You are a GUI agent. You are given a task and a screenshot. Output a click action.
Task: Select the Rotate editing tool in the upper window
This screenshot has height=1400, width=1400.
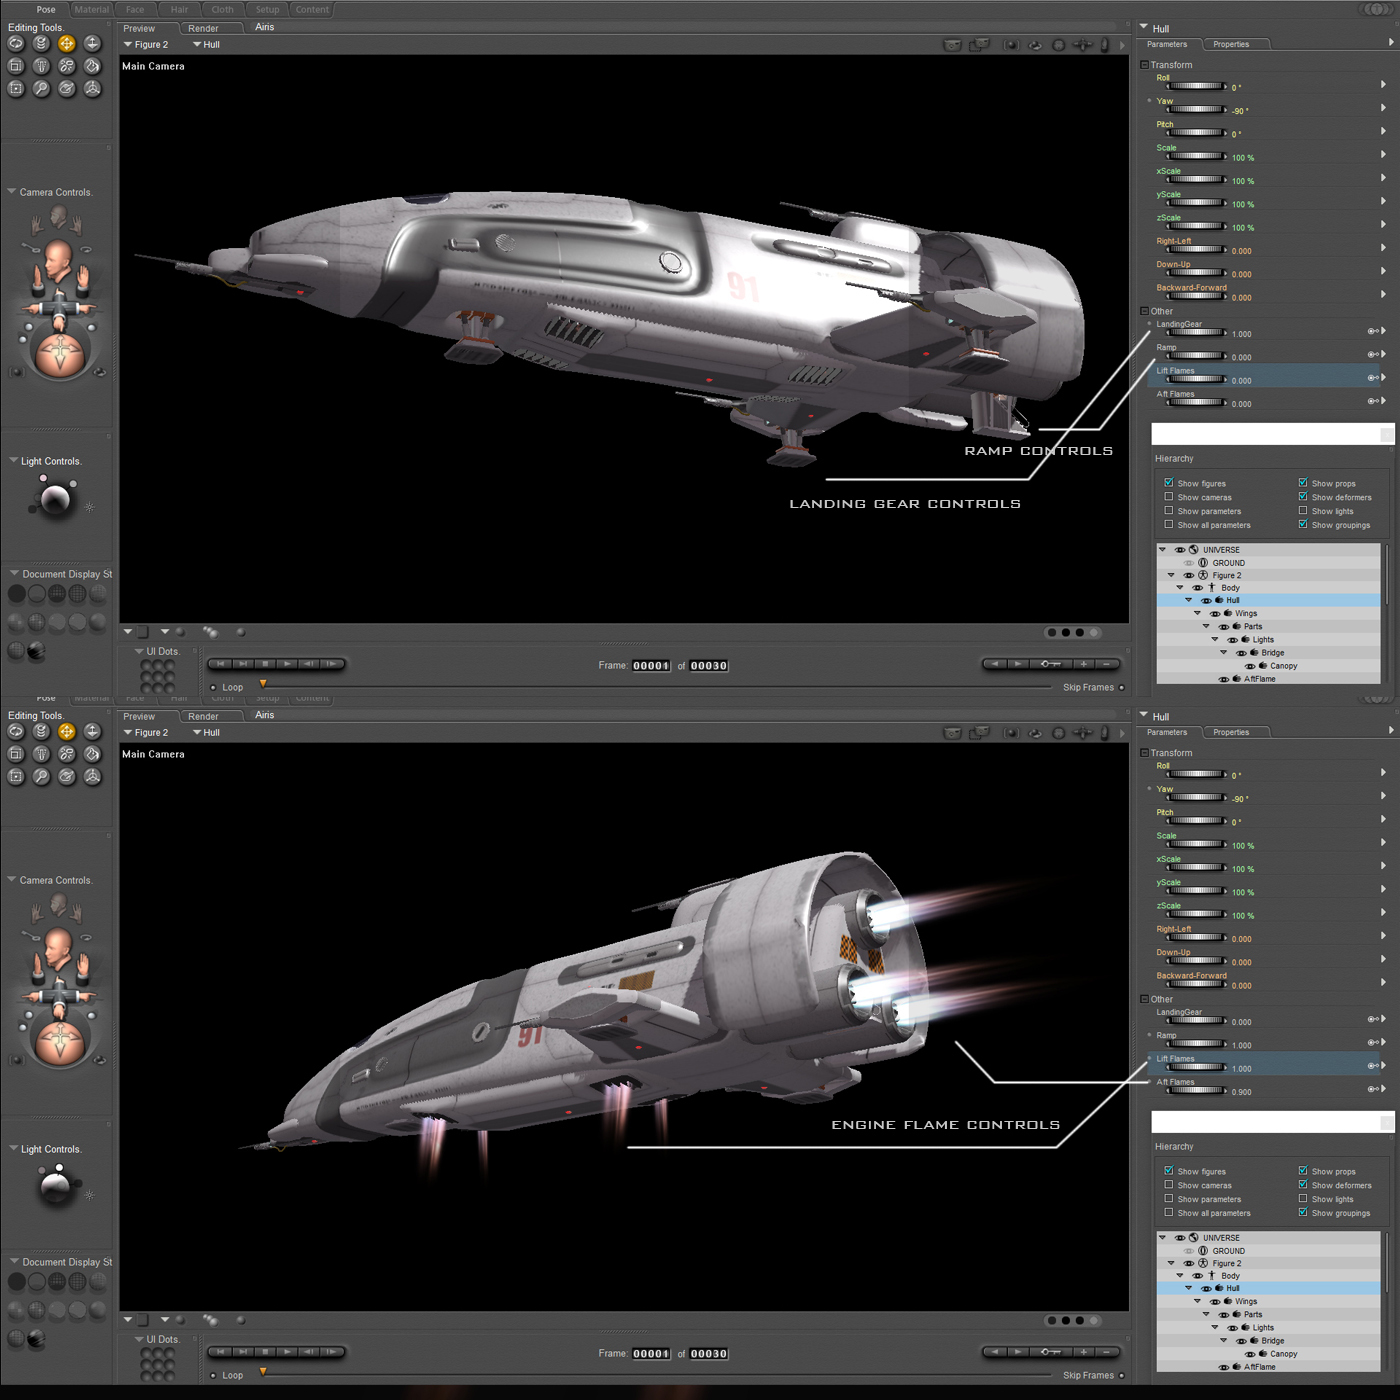coord(16,43)
